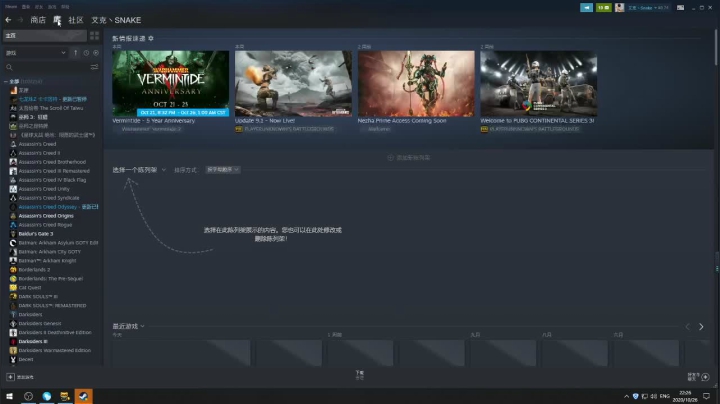
Task: Select Assassin's Creed IV Black Flag
Action: pos(52,180)
